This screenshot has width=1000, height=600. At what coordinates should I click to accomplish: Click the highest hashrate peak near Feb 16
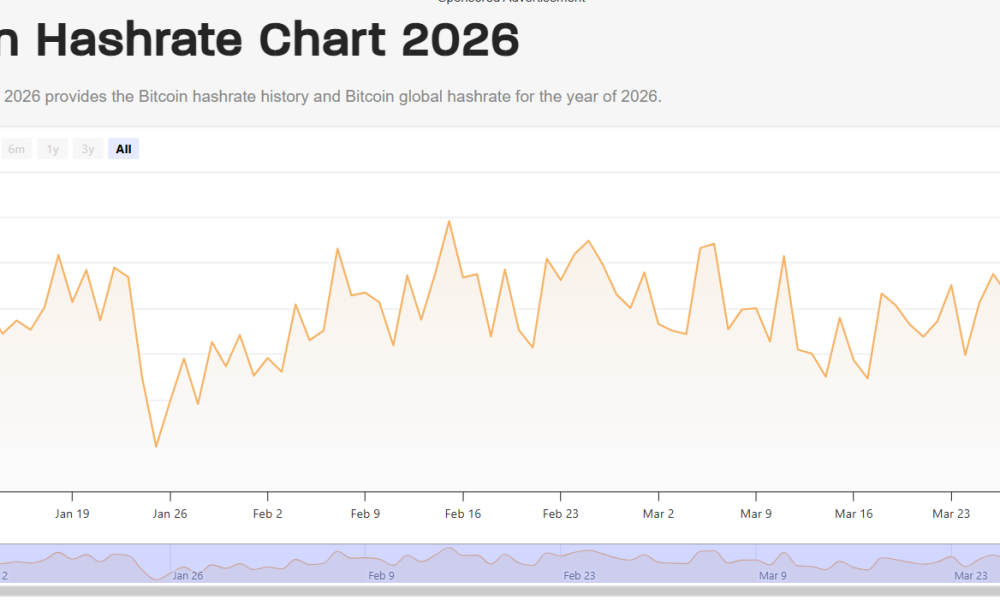(449, 221)
